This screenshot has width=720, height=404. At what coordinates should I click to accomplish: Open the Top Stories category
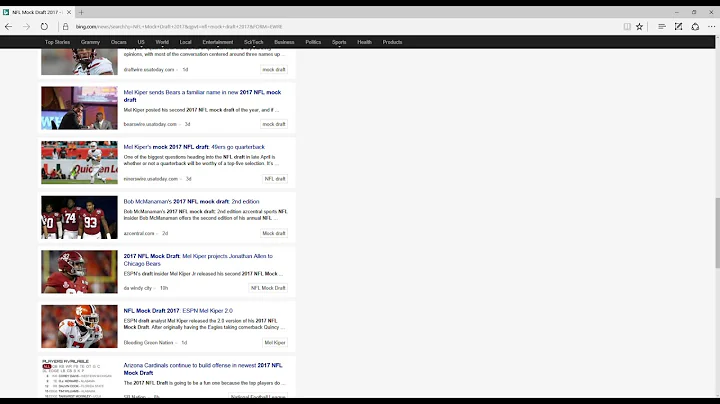pos(57,42)
